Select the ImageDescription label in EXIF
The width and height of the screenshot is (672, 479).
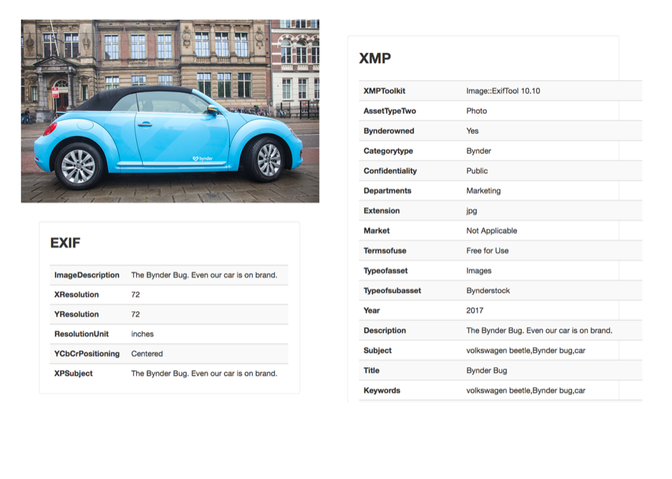pos(87,275)
